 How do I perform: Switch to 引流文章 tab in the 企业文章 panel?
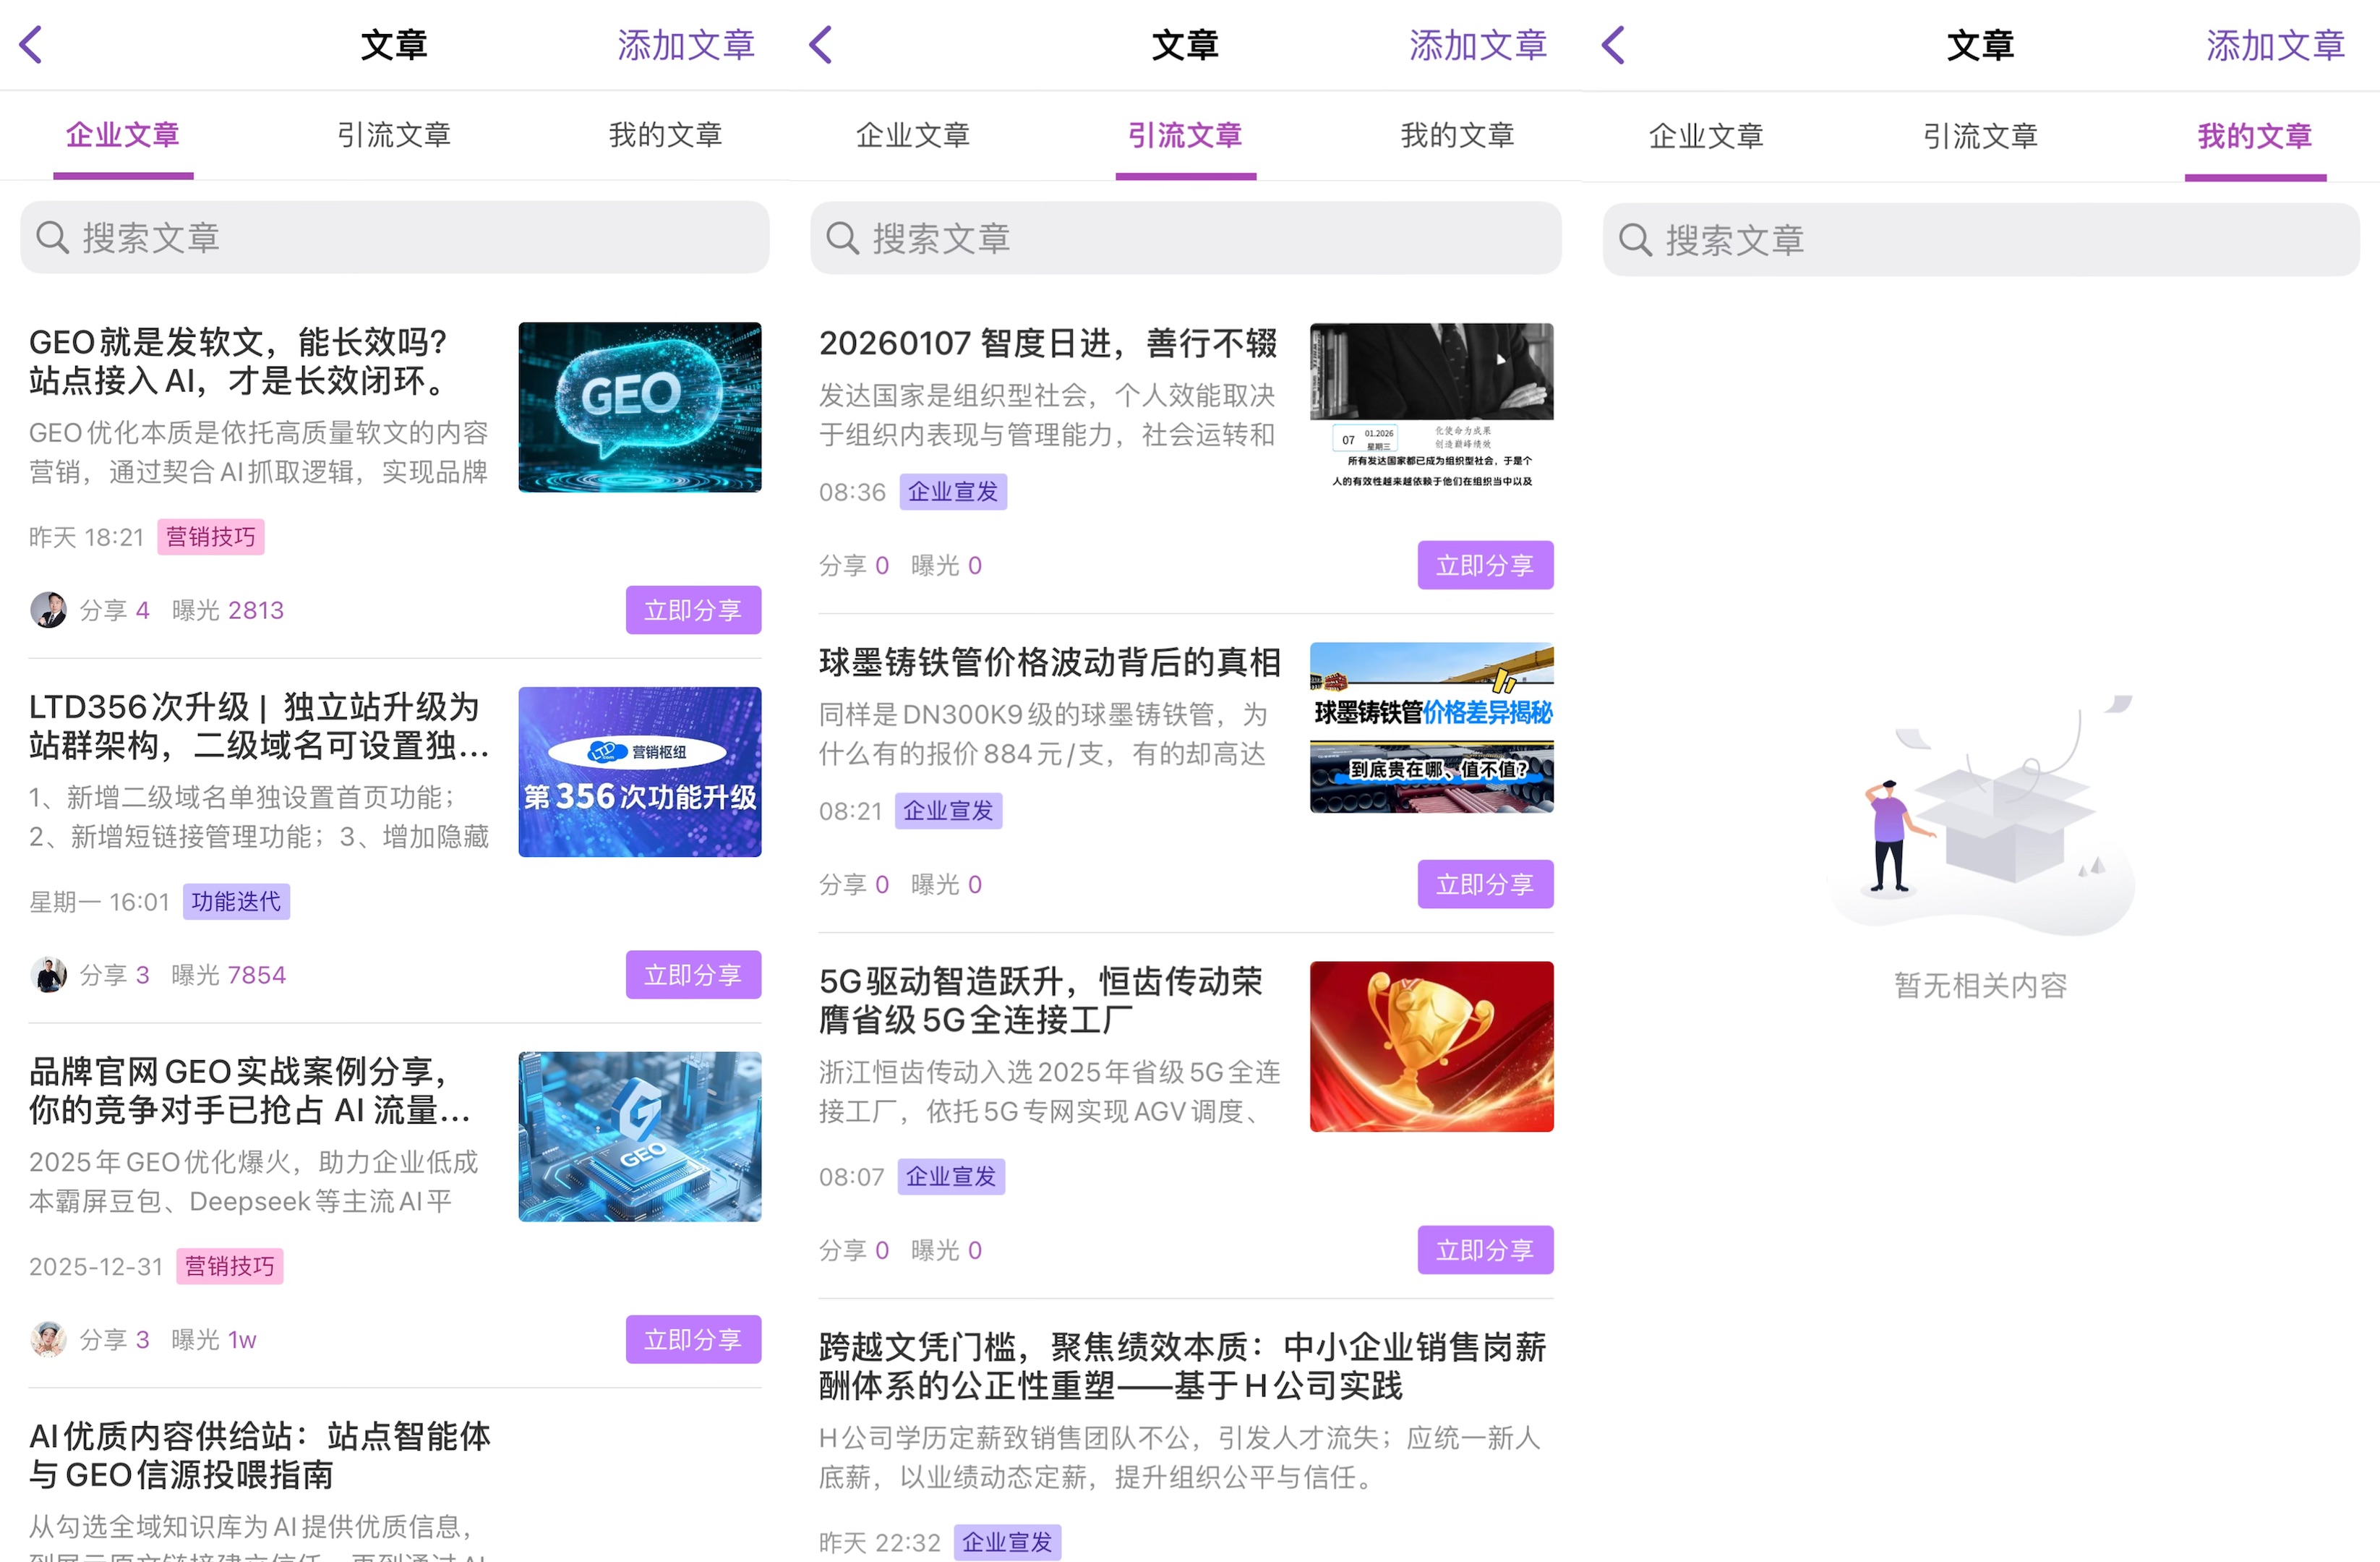394,135
